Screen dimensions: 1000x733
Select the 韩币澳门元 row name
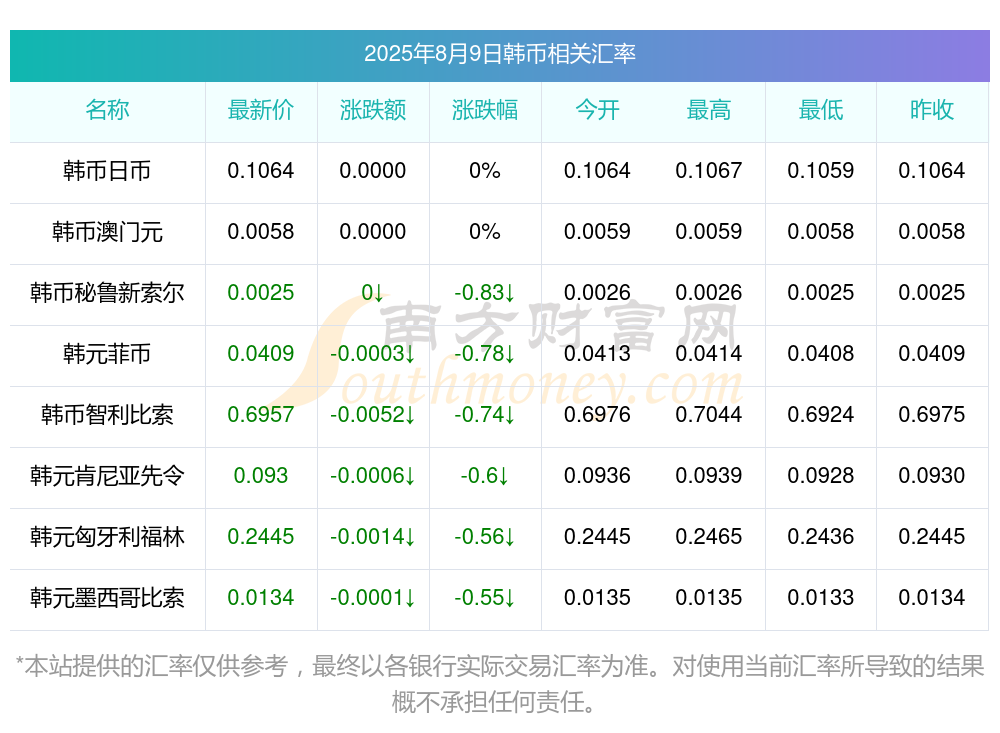coord(107,232)
